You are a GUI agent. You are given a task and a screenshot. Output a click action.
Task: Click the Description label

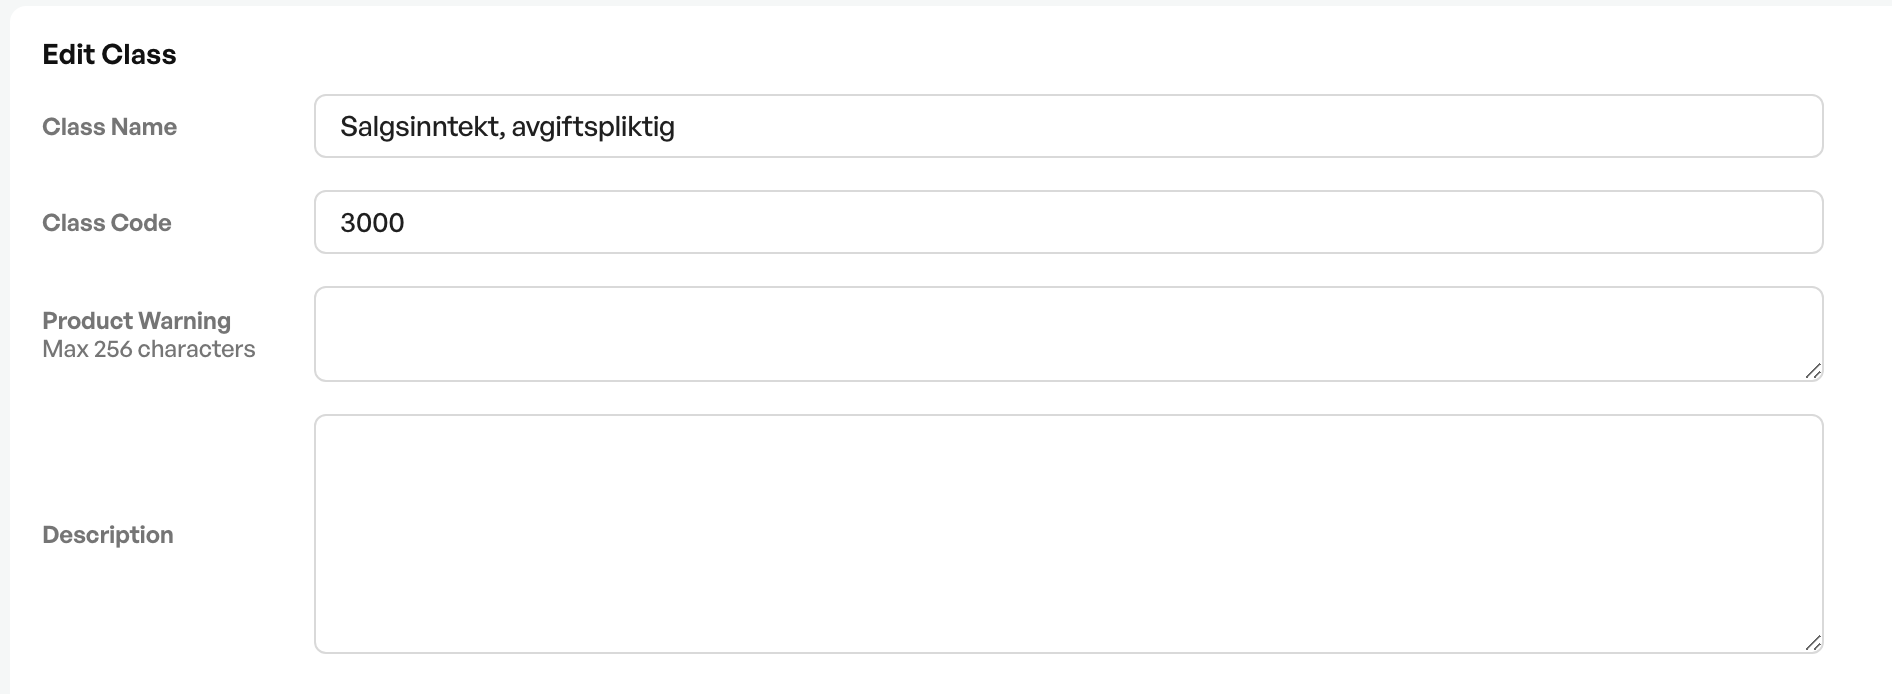point(107,535)
